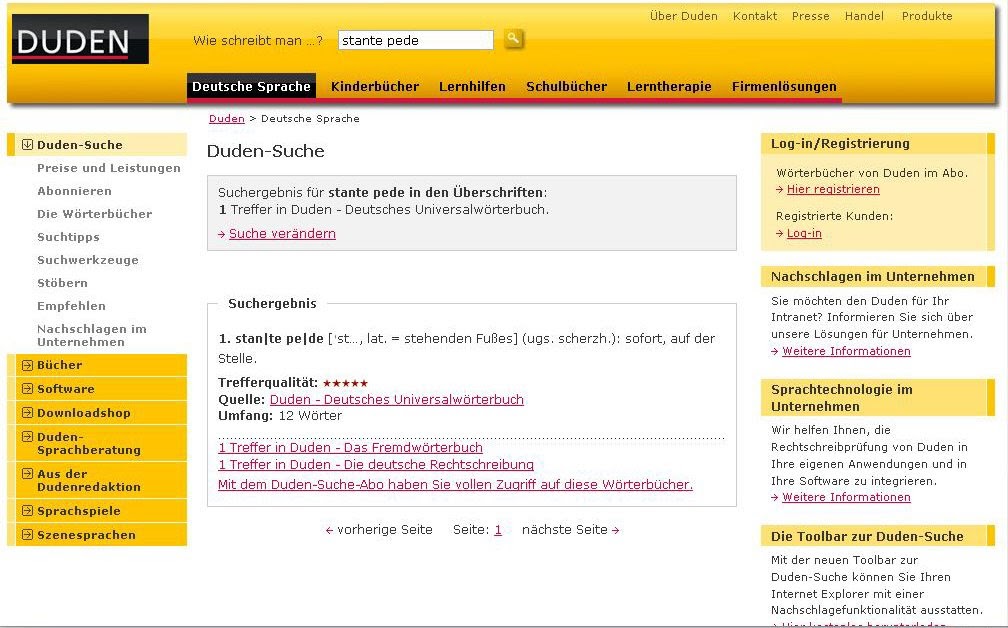Viewport: 1008px width, 628px height.
Task: Click the 'Umfang: 12 Wörter' text
Action: [x=280, y=416]
